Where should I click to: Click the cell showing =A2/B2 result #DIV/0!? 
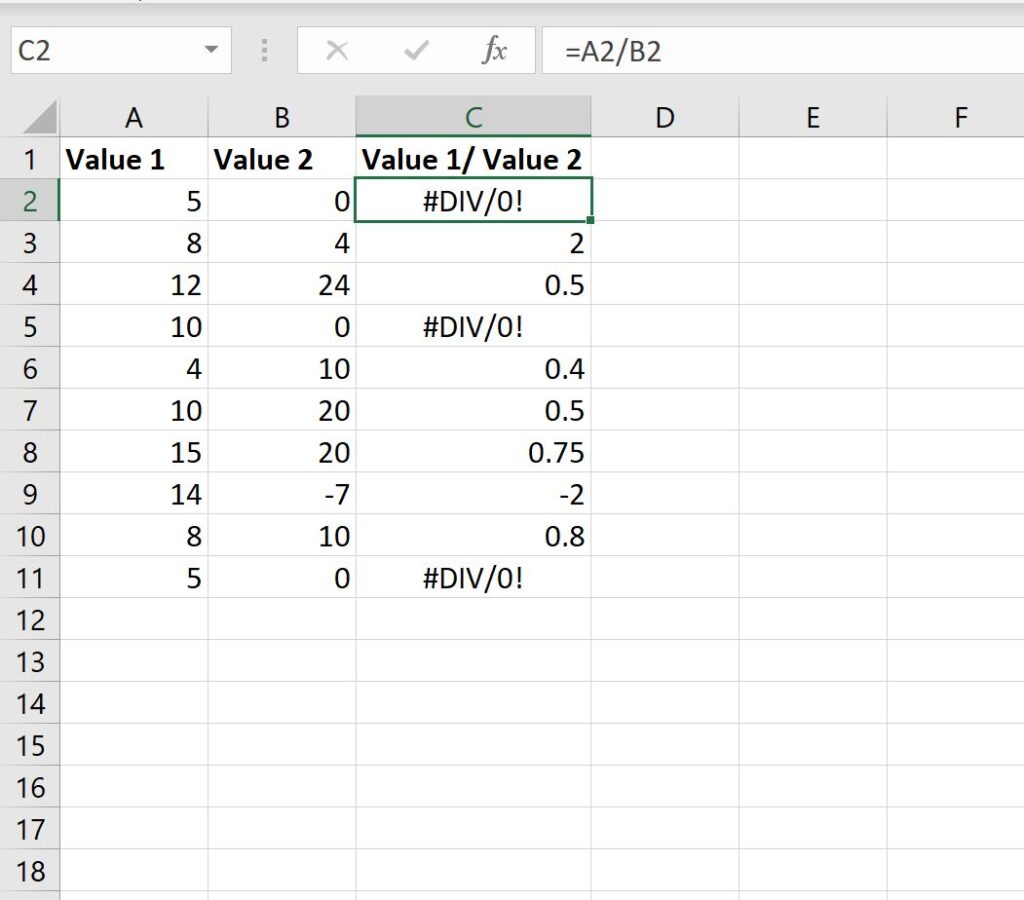click(x=473, y=200)
